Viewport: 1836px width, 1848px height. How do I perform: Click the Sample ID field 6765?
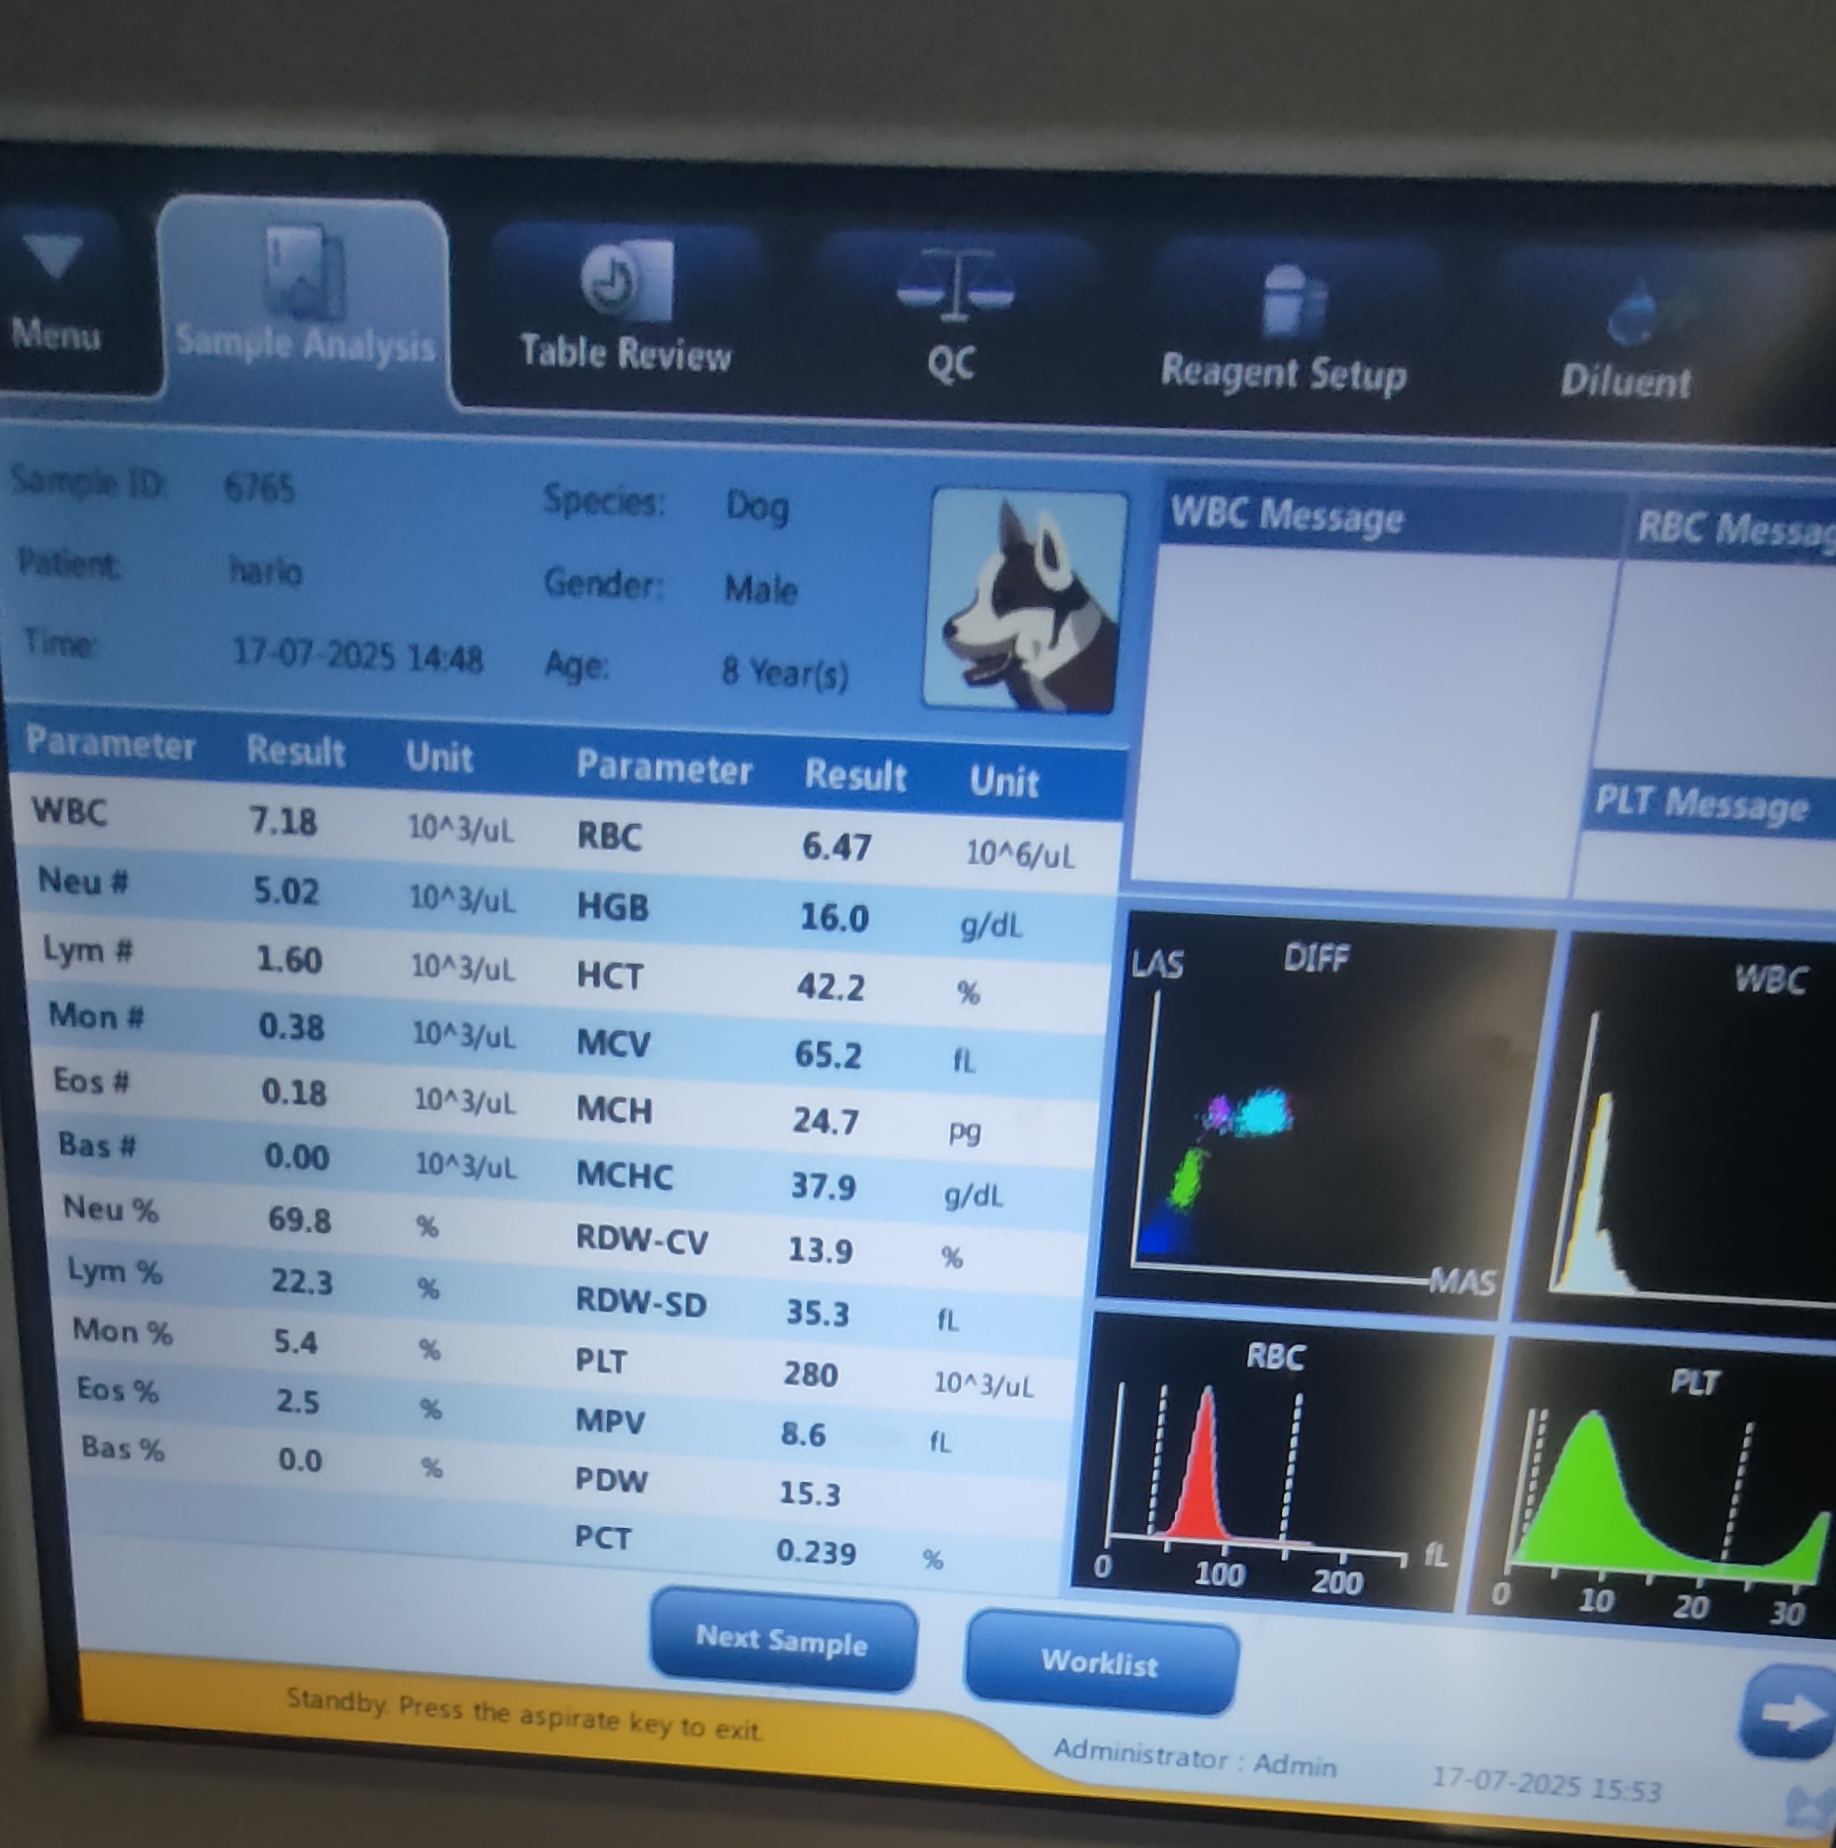click(259, 489)
